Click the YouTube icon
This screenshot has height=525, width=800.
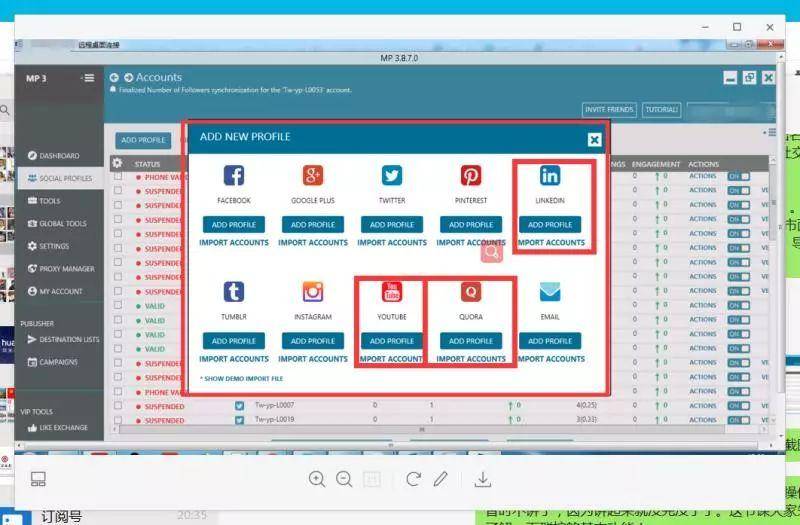[392, 292]
